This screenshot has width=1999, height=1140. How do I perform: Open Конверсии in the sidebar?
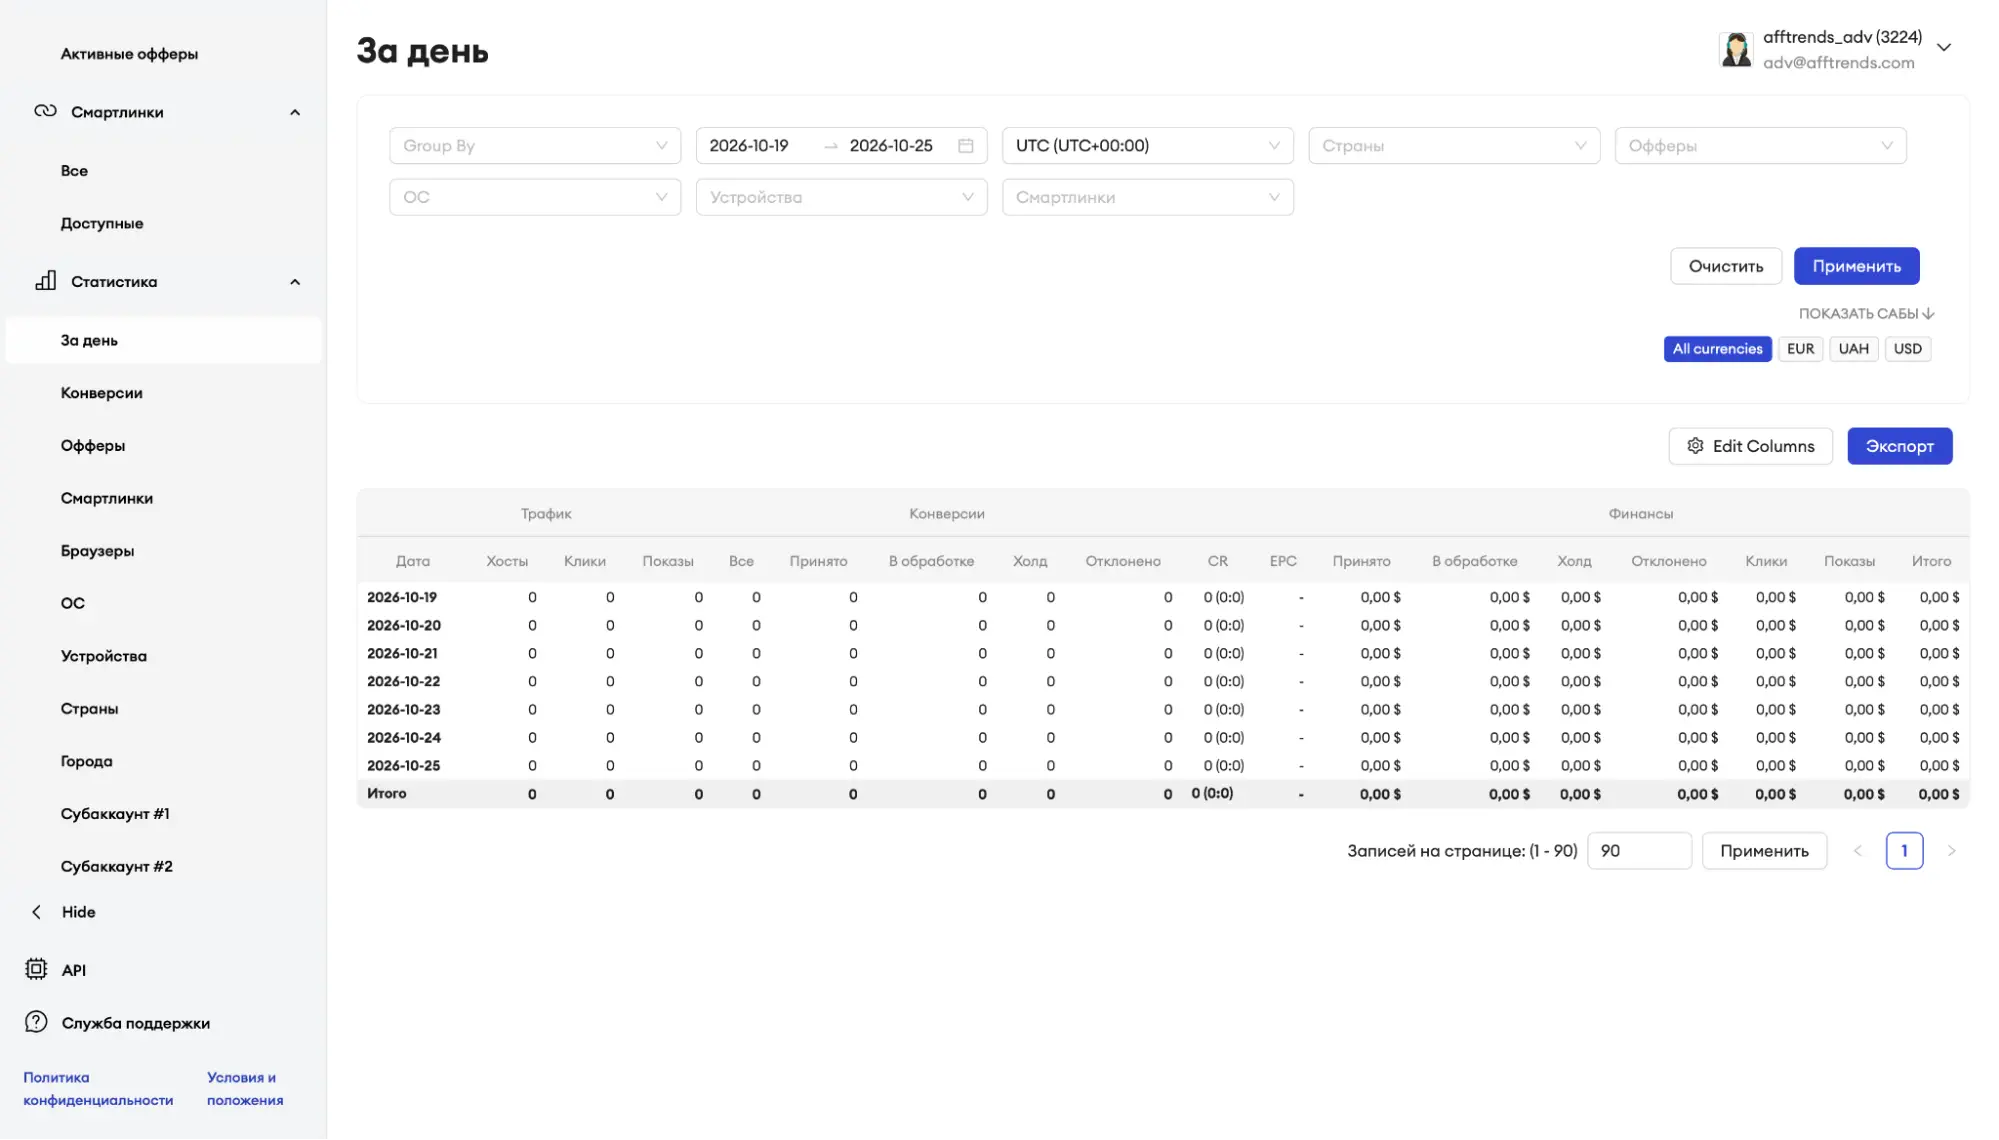[102, 393]
